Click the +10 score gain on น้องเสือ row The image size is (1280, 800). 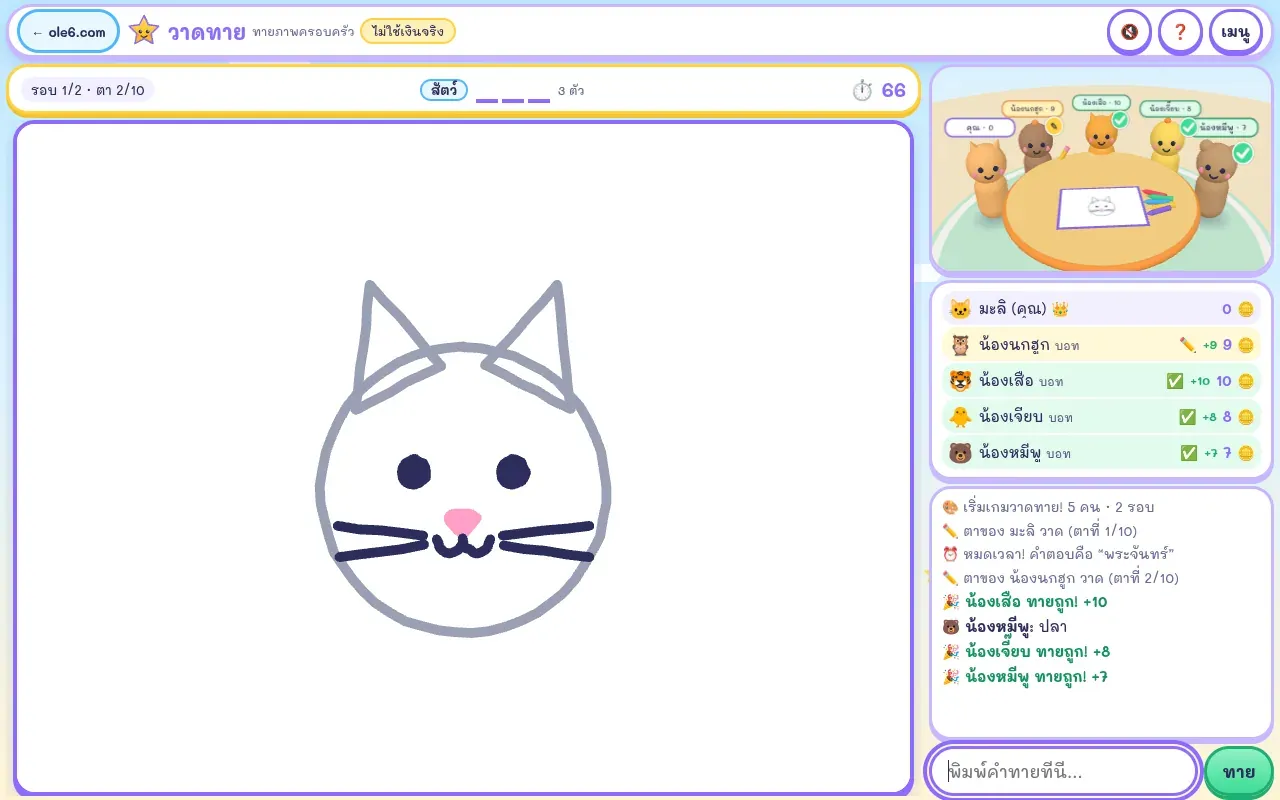(1200, 381)
